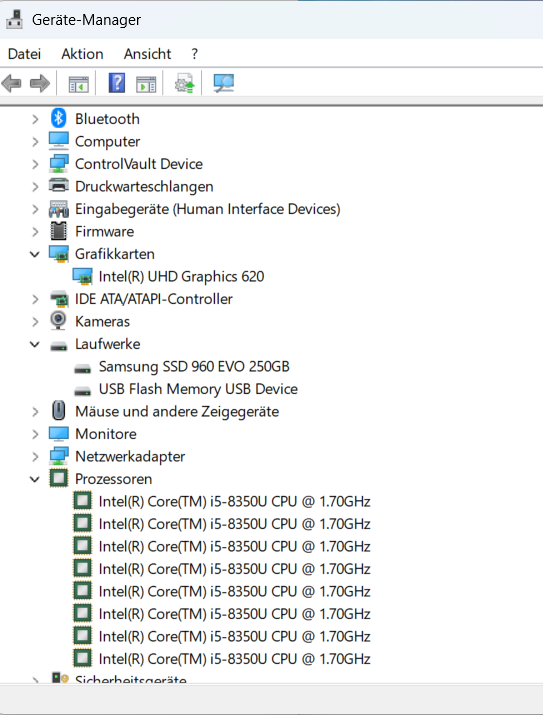Expand the Netzwerkadapter category
Viewport: 543px width, 715px height.
point(35,456)
